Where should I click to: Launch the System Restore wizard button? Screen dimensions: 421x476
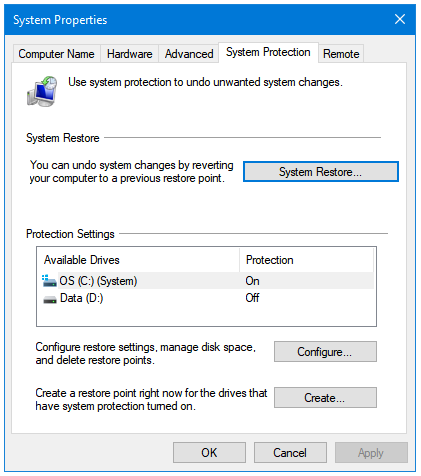321,172
